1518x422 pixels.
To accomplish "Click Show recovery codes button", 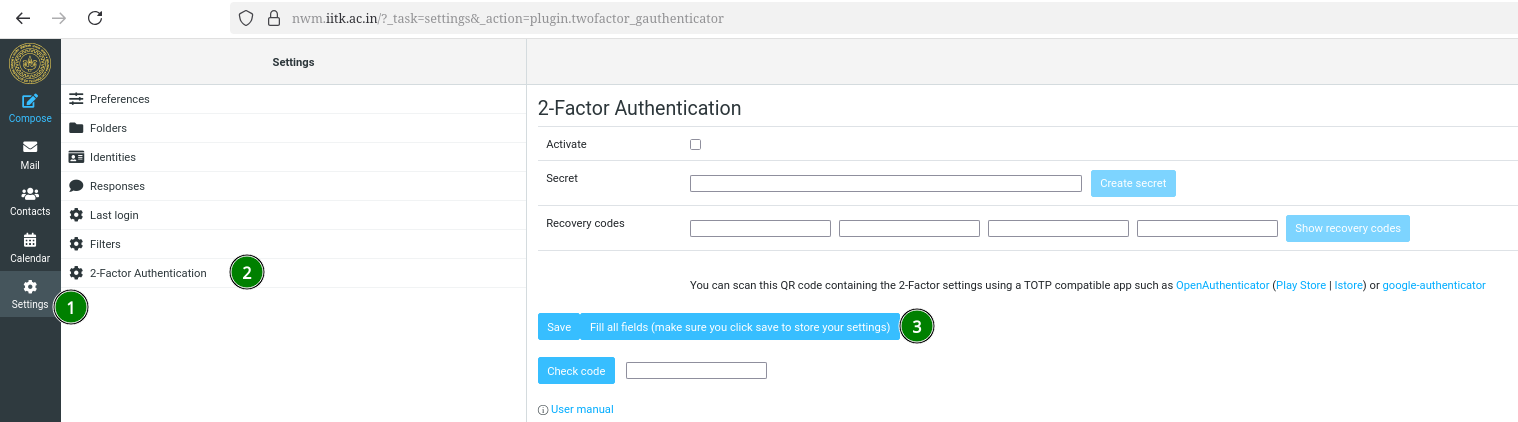I will 1347,228.
